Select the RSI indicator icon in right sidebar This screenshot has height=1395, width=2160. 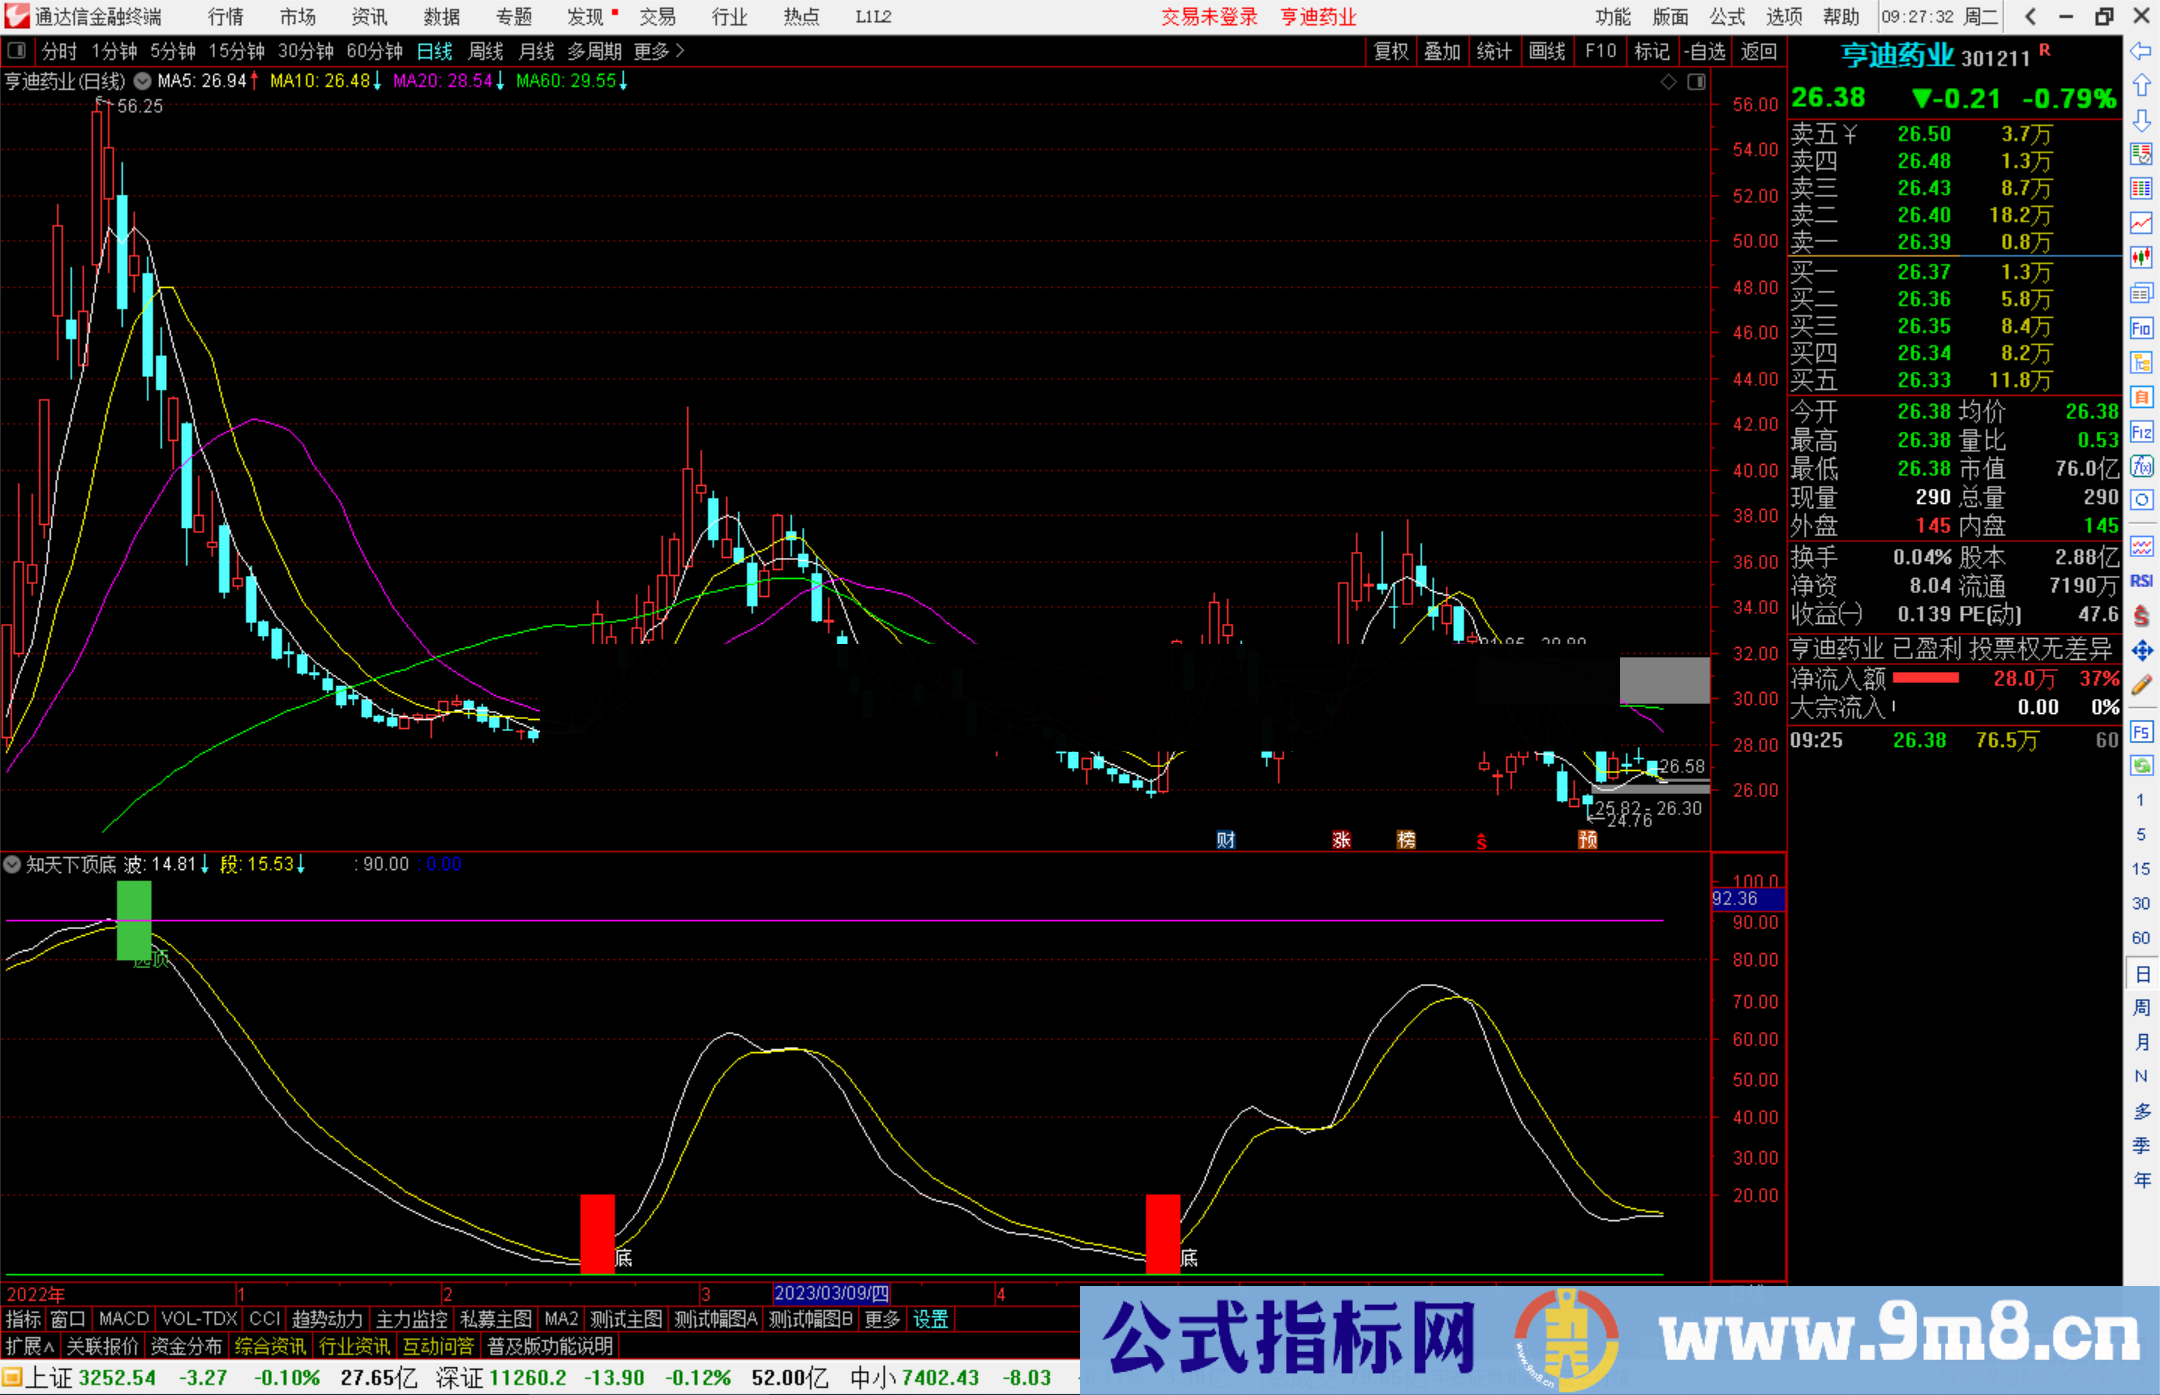[x=2142, y=580]
